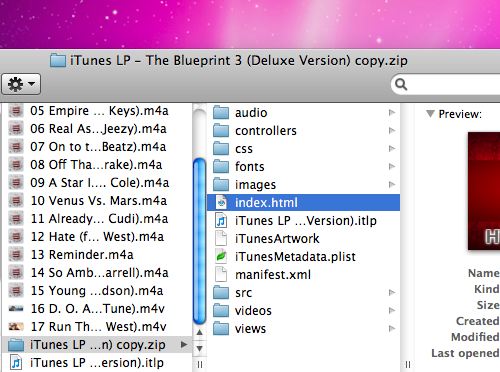The image size is (500, 372).
Task: Select iTunes LP ...n) copy.zip folder
Action: (97, 345)
